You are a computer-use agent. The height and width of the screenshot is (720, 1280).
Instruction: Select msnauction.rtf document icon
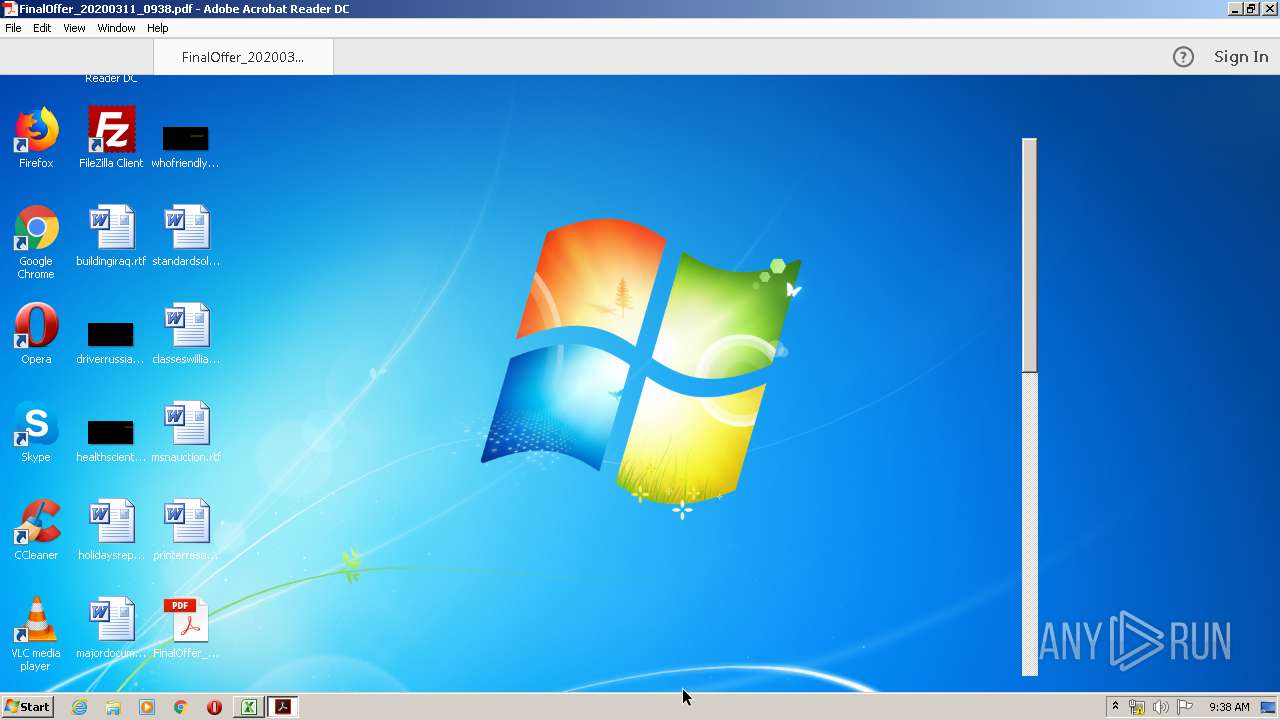pos(186,432)
